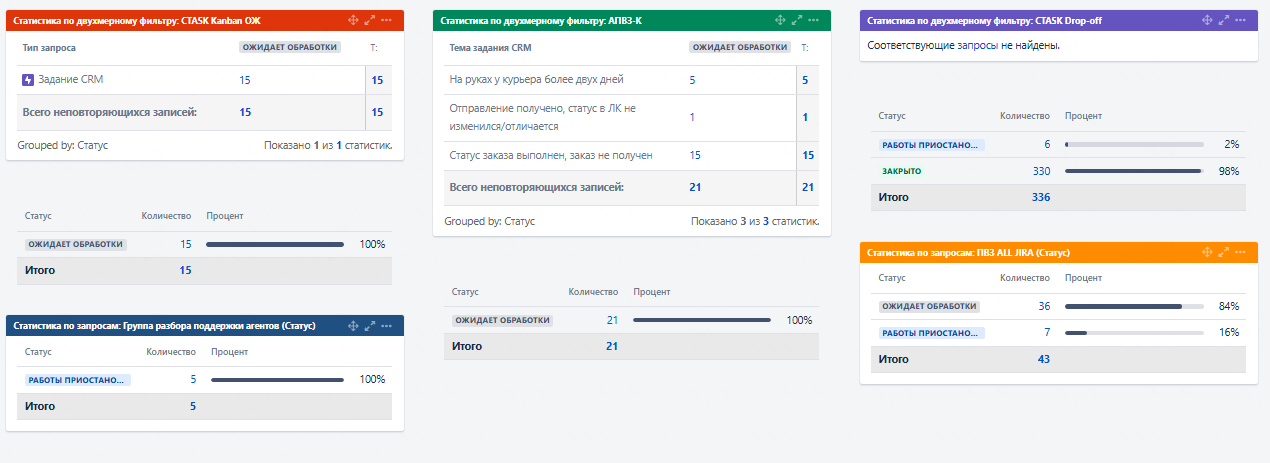Click the ЗАКРЫТО status label

point(901,171)
